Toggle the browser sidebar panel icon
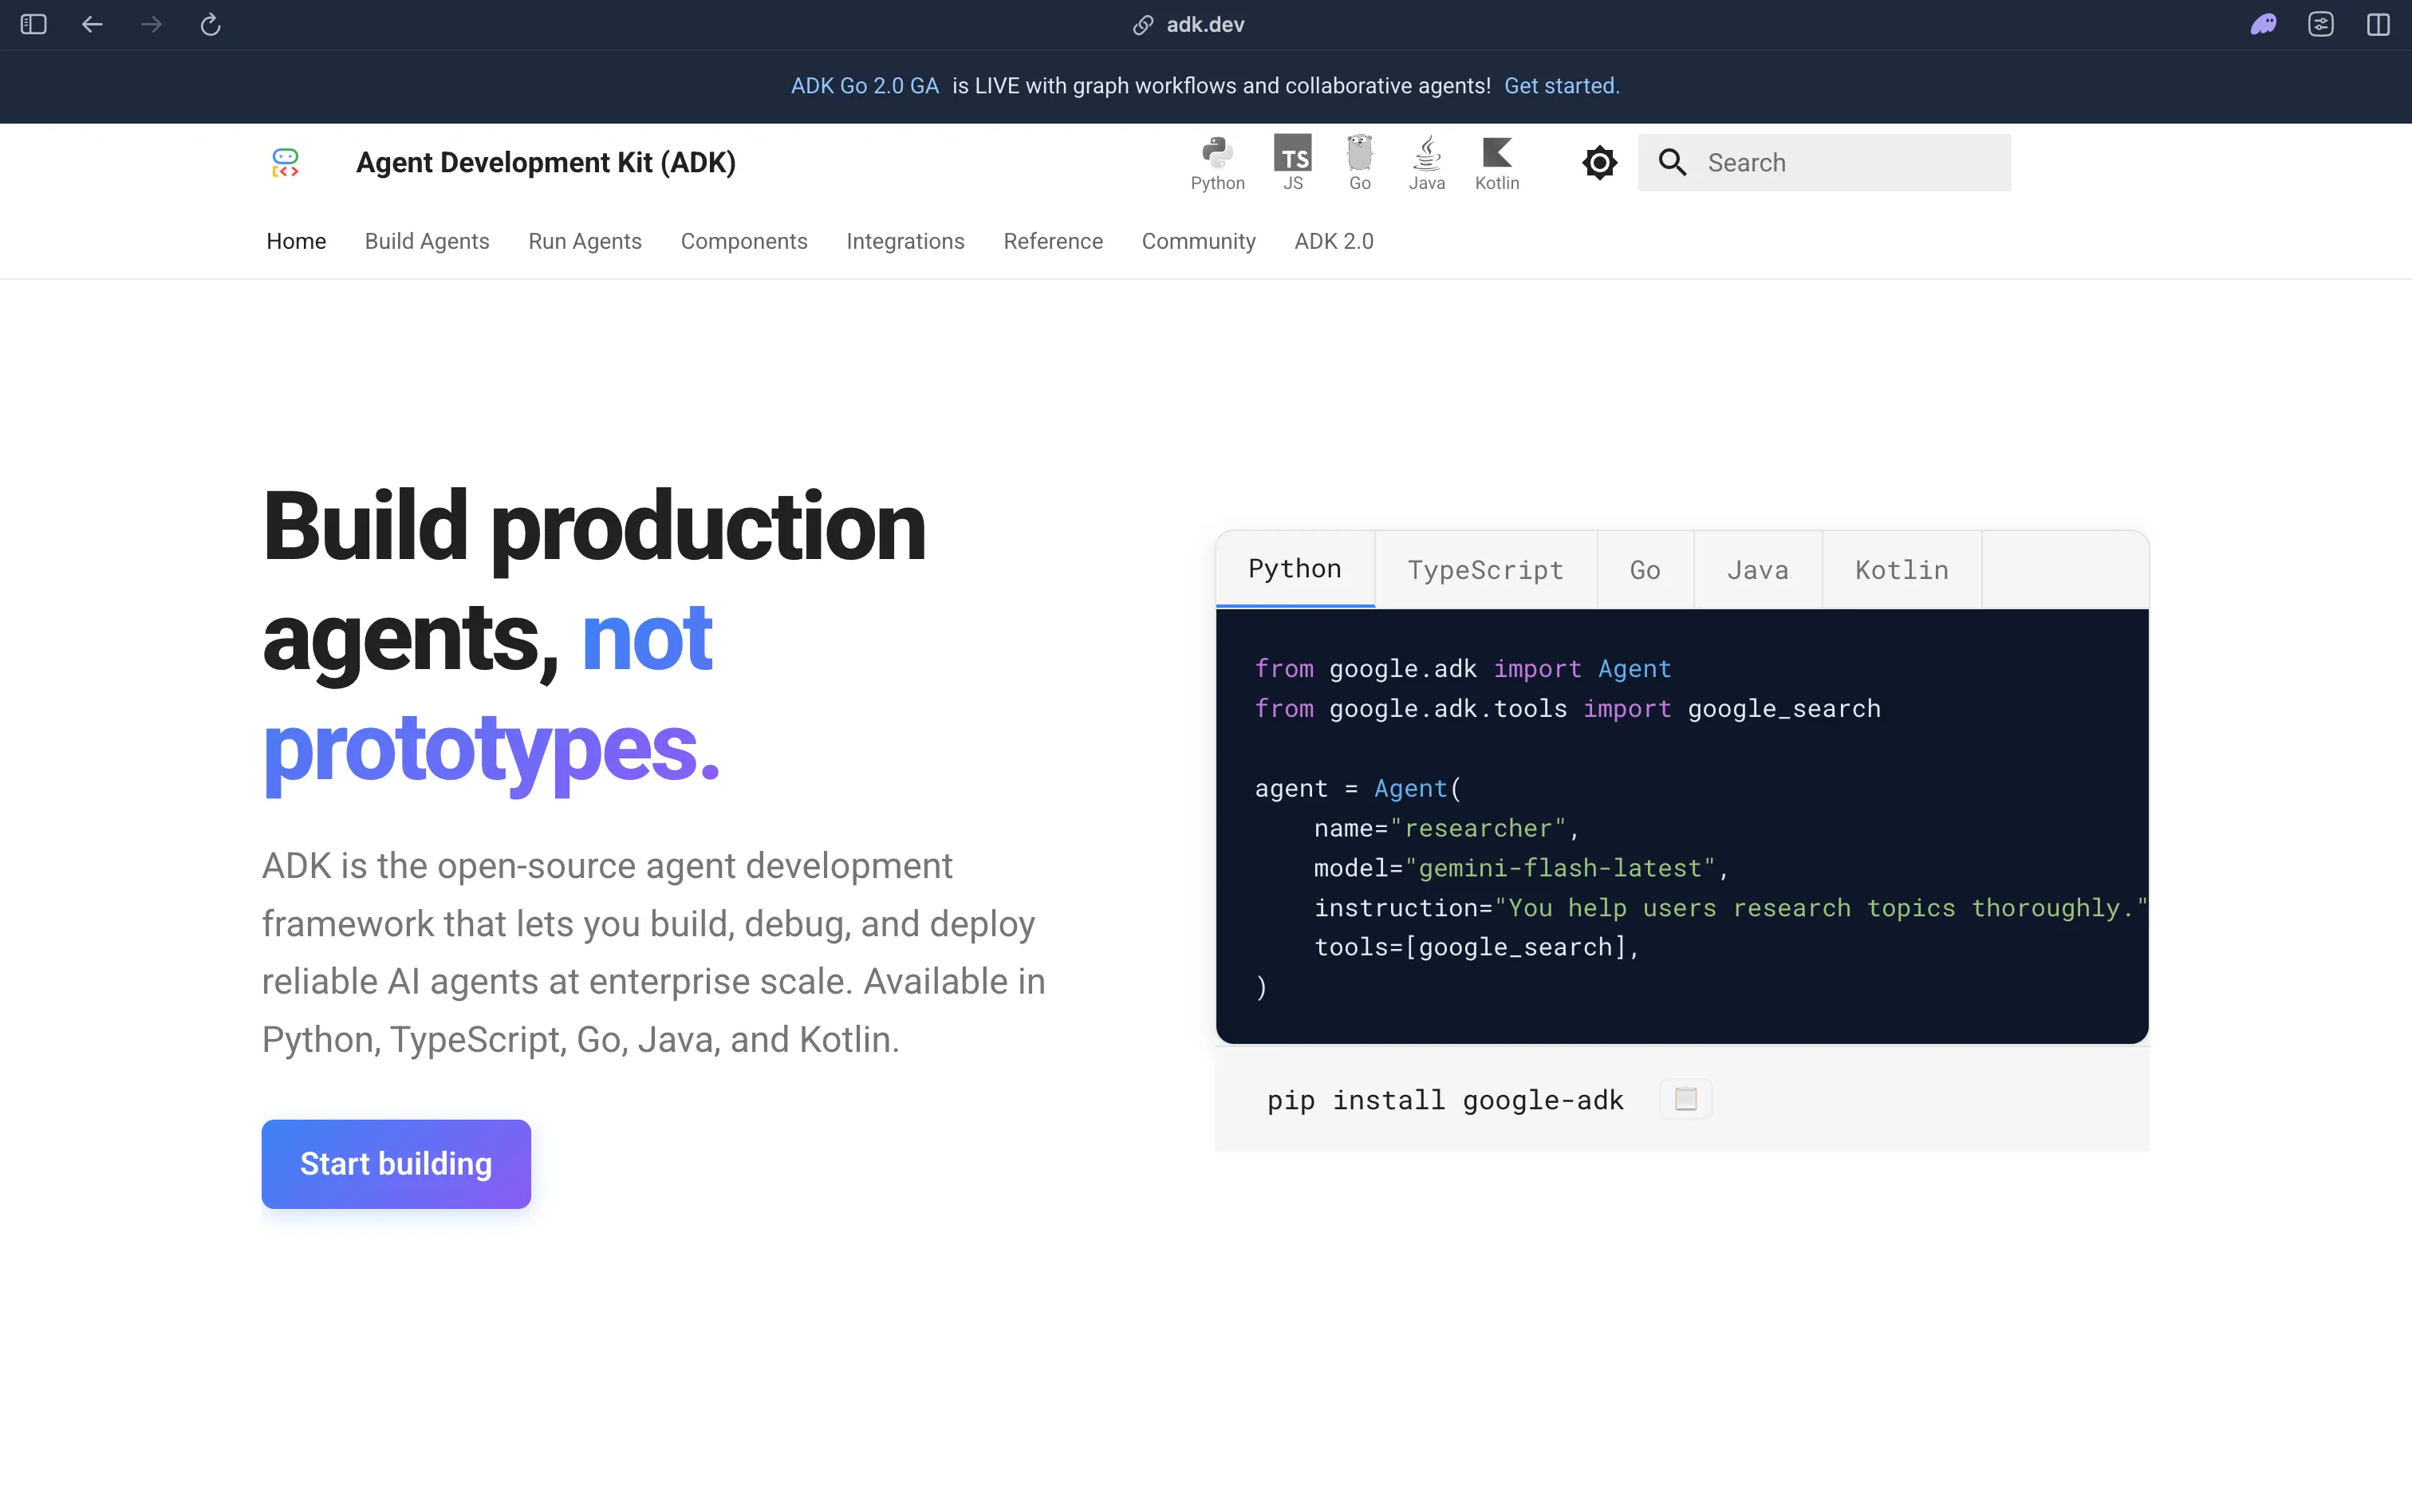 click(33, 24)
